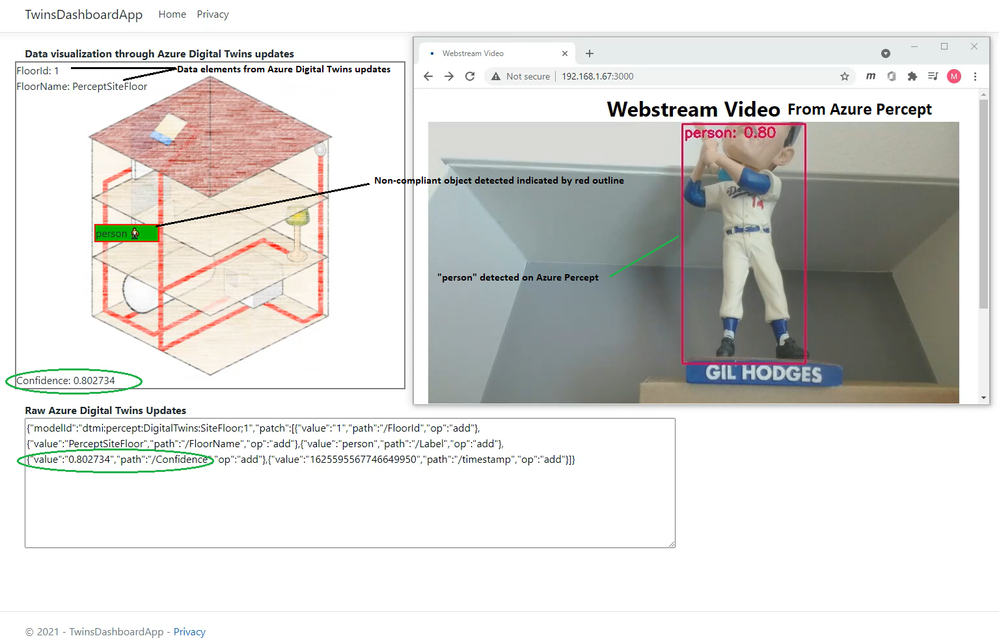
Task: Click the scrollbar down arrow in browser
Action: (x=984, y=398)
